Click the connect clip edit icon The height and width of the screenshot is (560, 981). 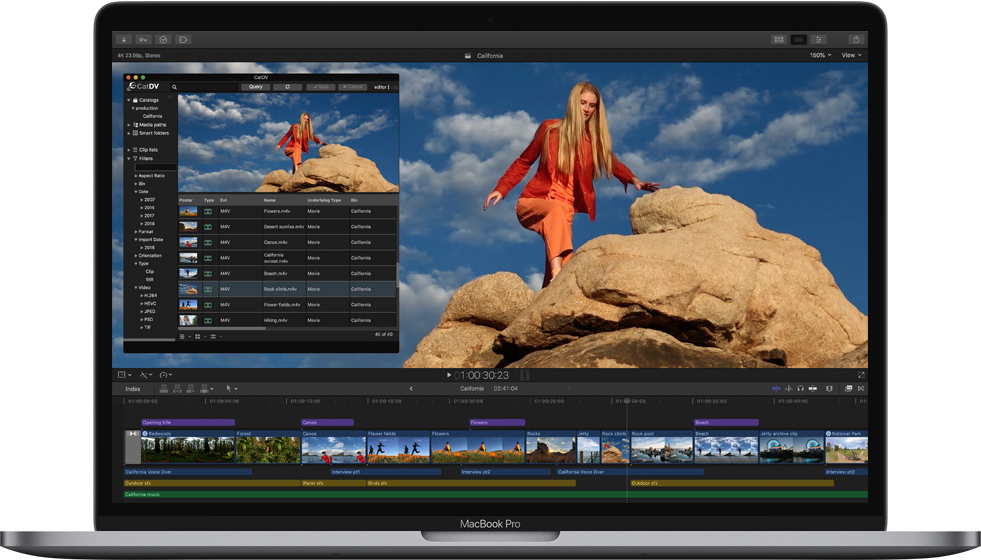pos(163,389)
